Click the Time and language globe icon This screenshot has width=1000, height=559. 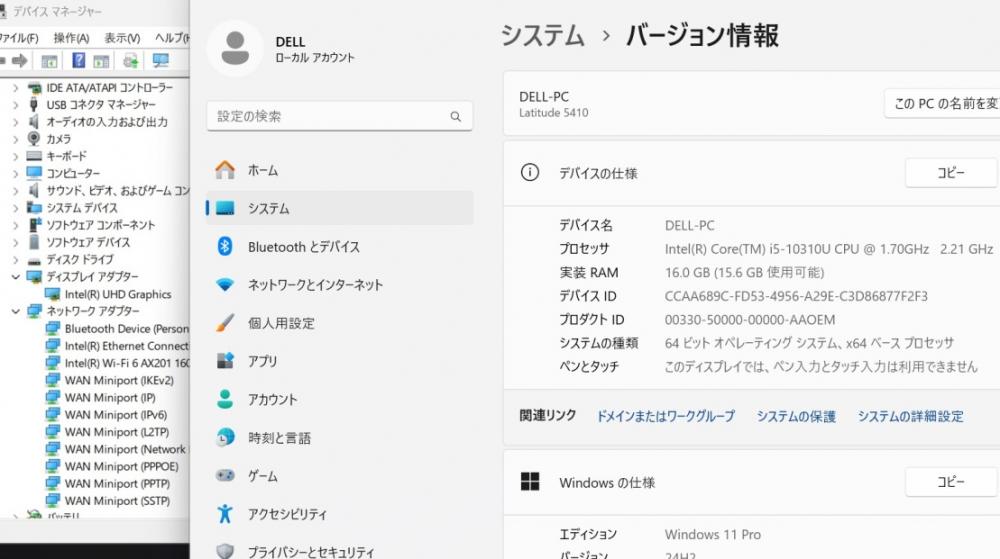coord(224,437)
